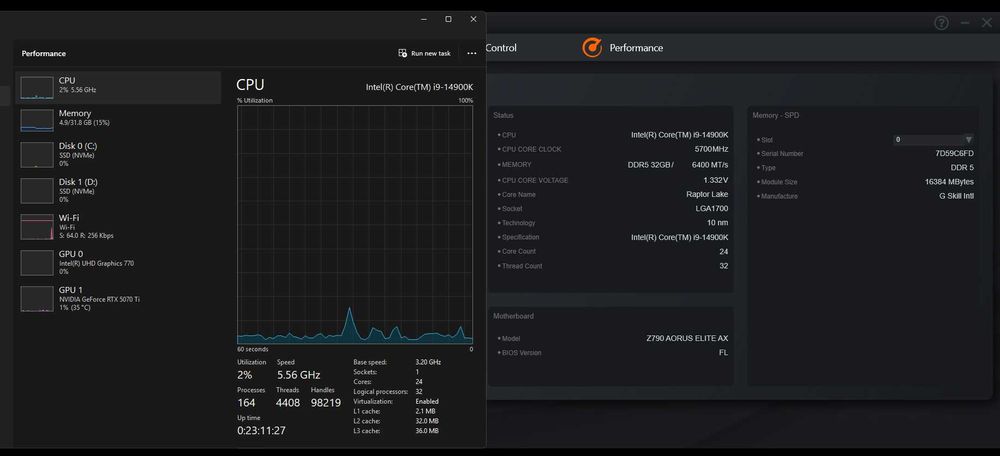Click the Raptor Lake core name
Viewport: 1000px width, 456px height.
point(707,195)
